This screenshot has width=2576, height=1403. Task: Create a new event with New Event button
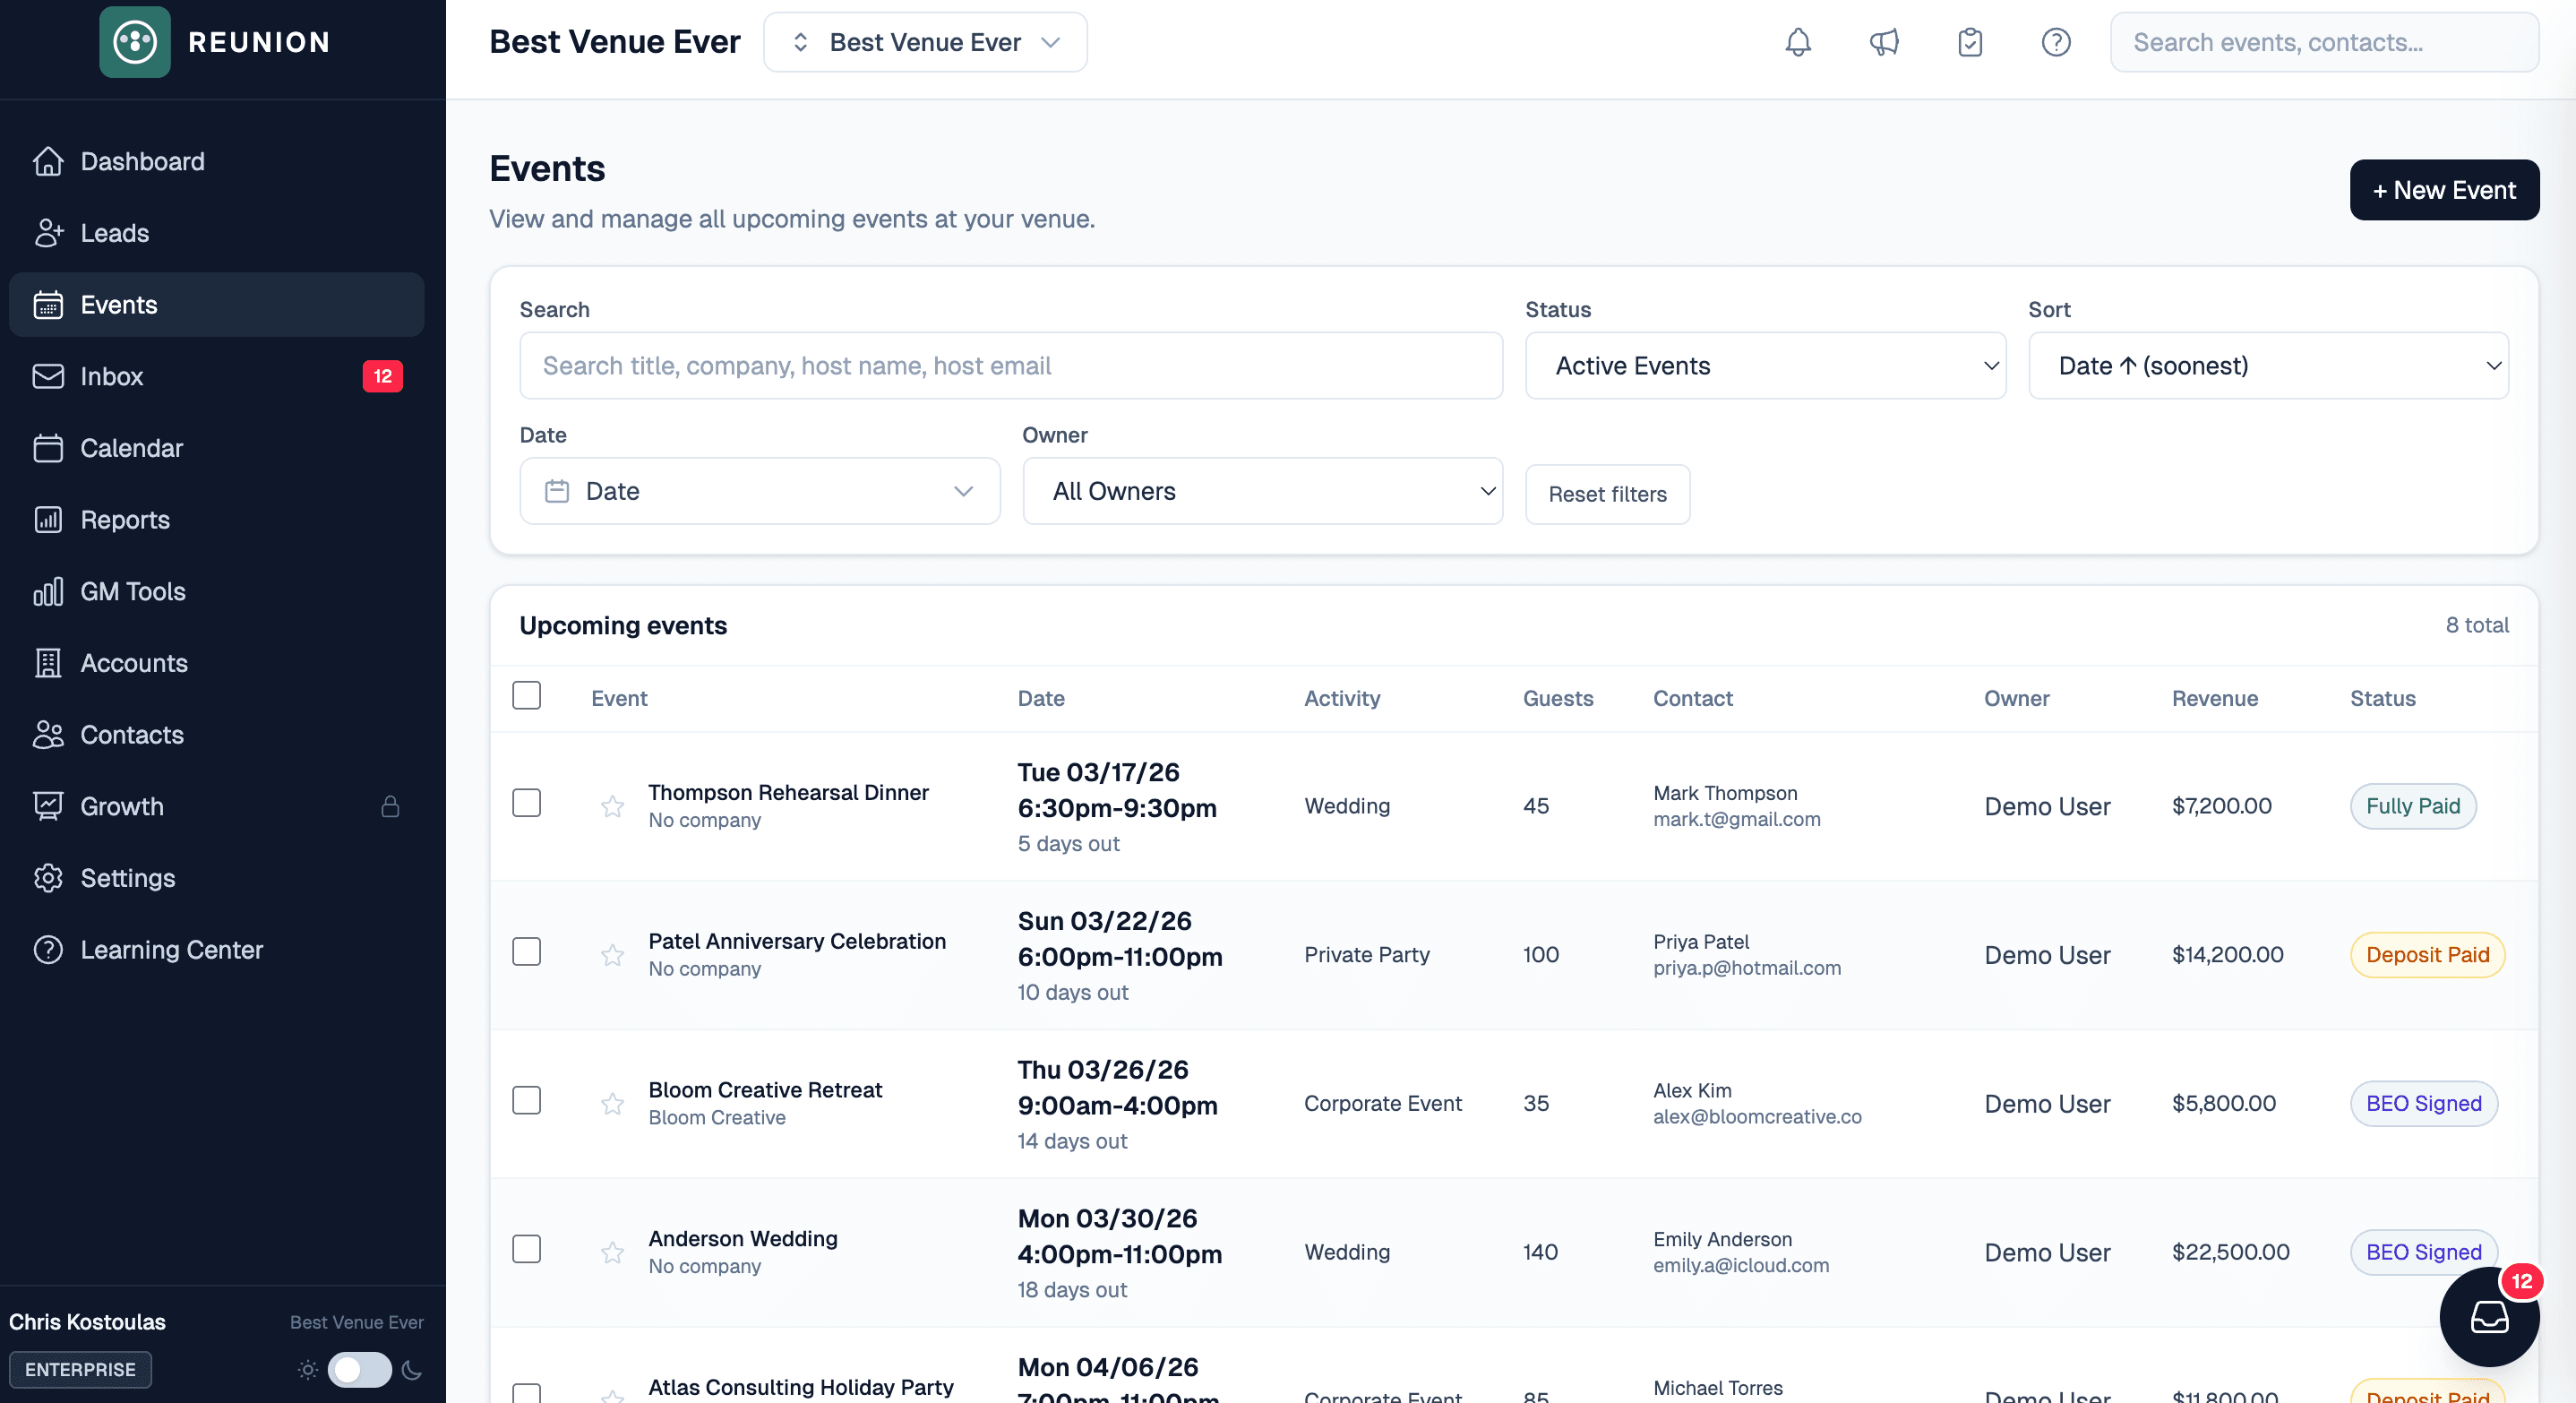coord(2444,190)
